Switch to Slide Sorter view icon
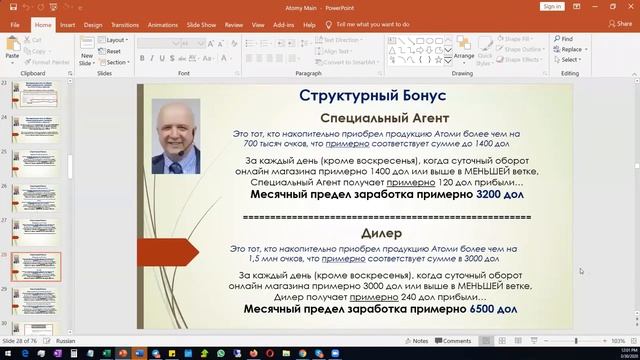Image resolution: width=640 pixels, height=360 pixels. click(x=502, y=341)
